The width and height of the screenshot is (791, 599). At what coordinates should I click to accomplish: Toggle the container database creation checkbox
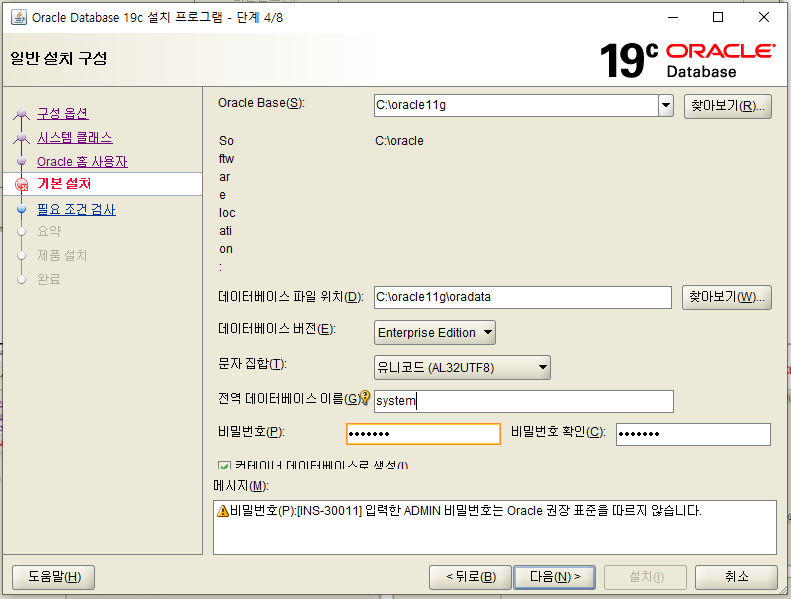[224, 465]
